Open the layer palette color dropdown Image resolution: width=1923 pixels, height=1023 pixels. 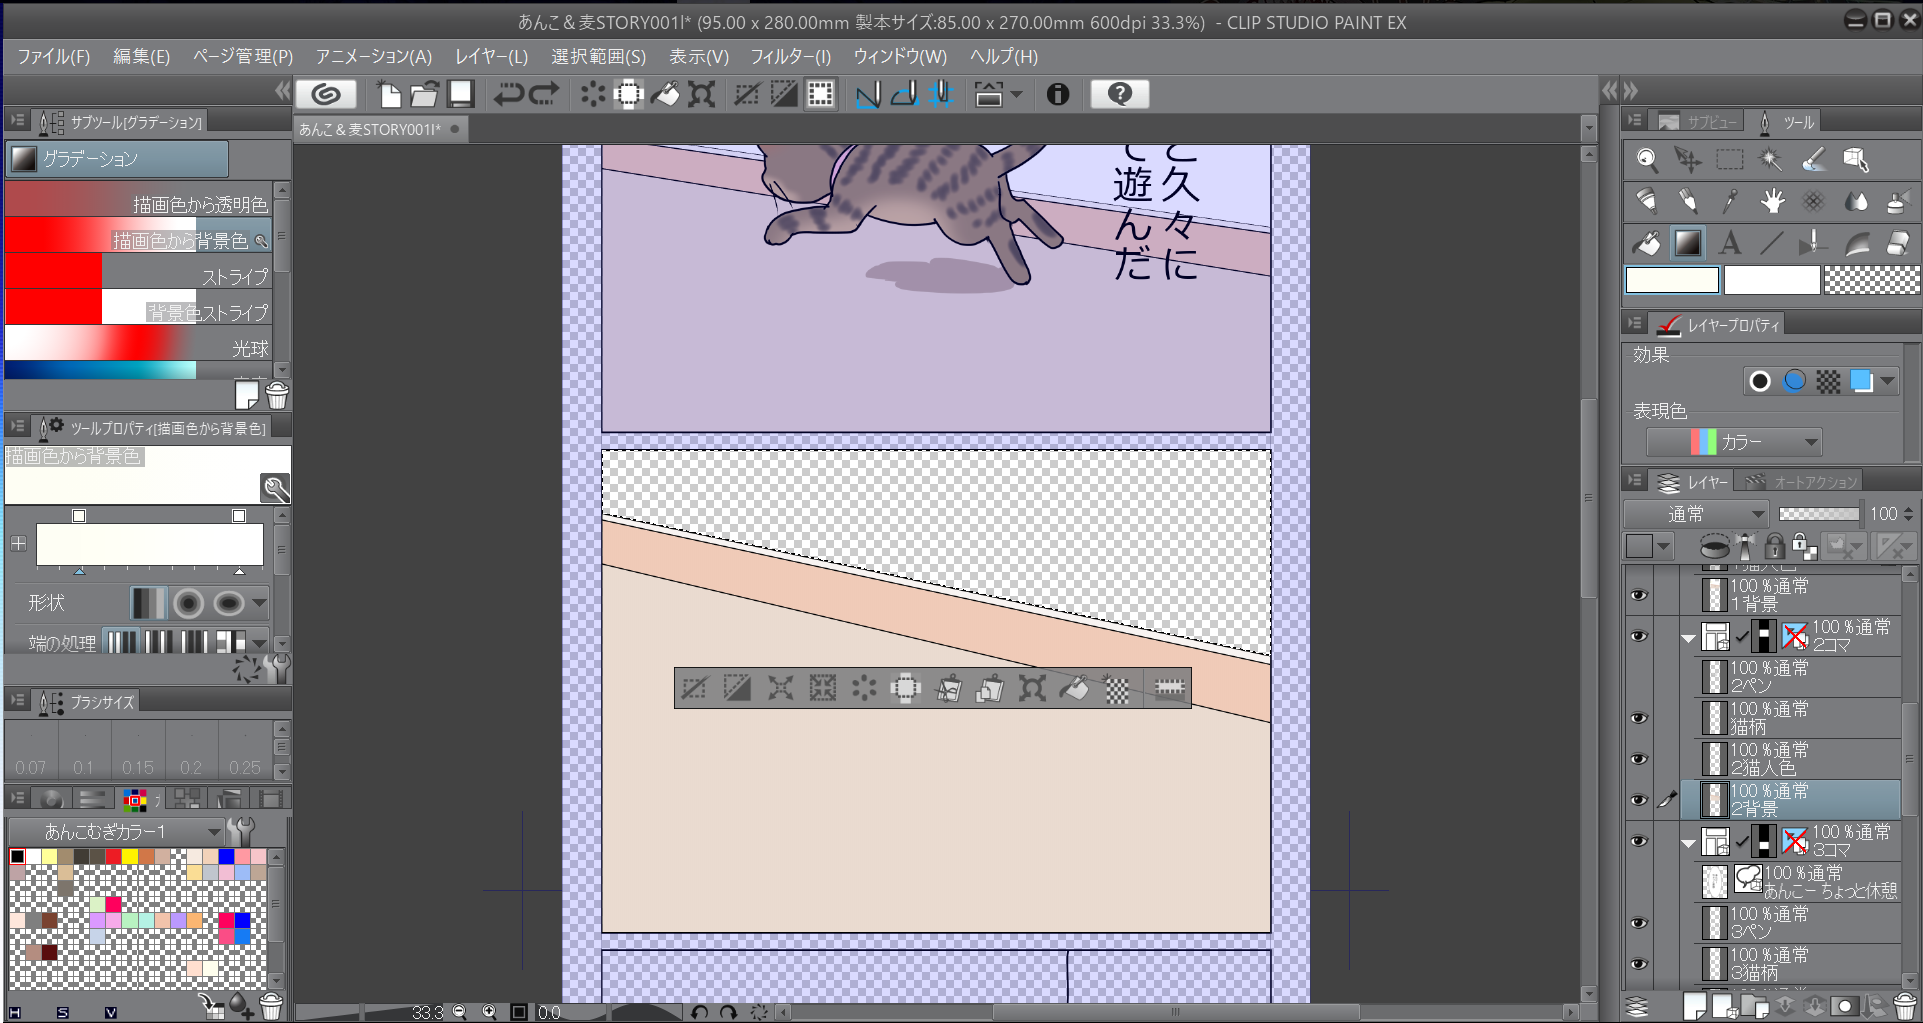(1646, 546)
